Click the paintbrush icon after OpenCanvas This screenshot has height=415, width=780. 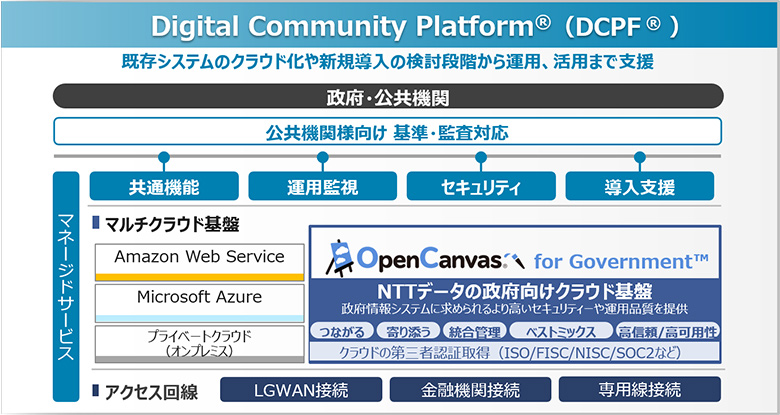(516, 260)
